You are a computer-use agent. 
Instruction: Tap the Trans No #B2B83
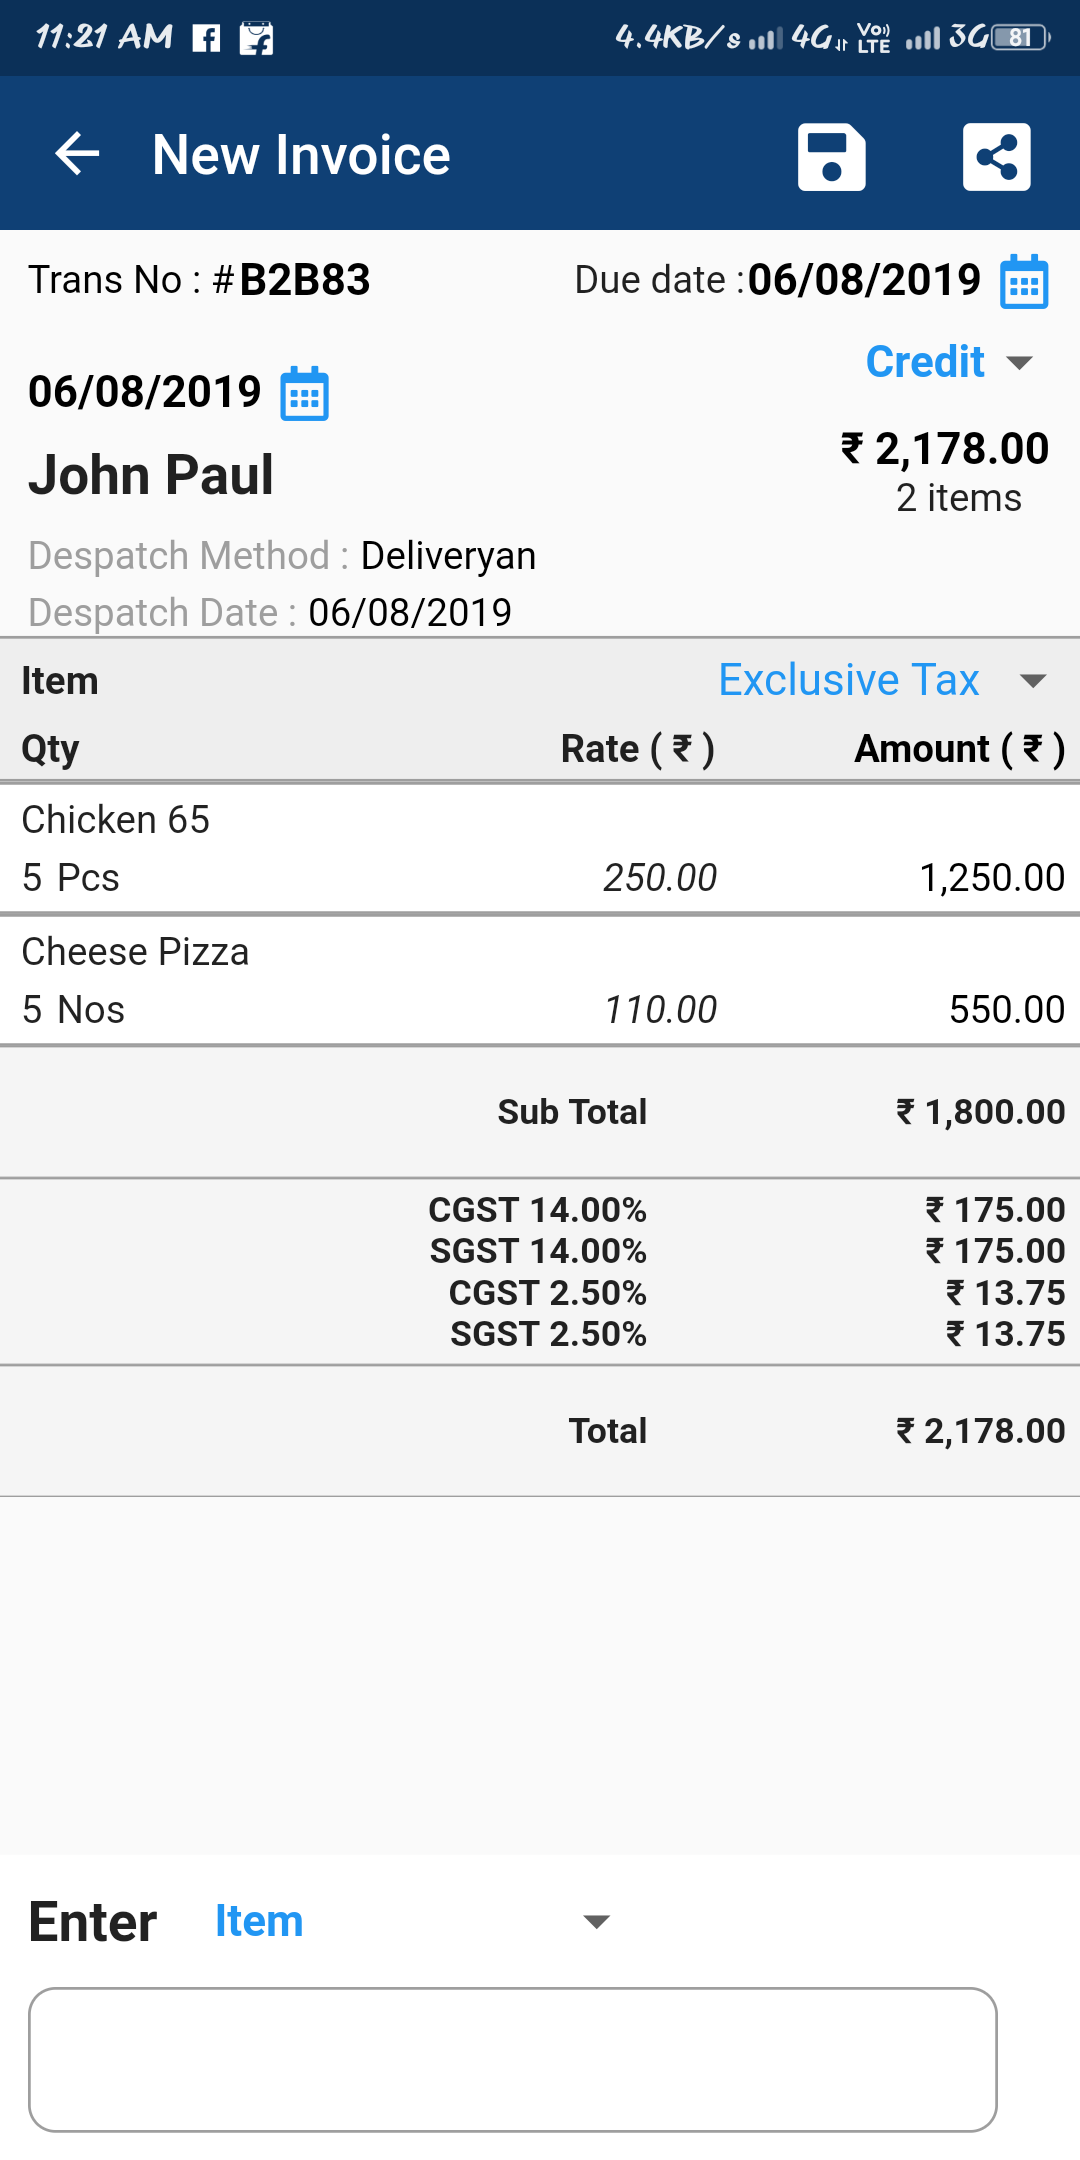[200, 280]
